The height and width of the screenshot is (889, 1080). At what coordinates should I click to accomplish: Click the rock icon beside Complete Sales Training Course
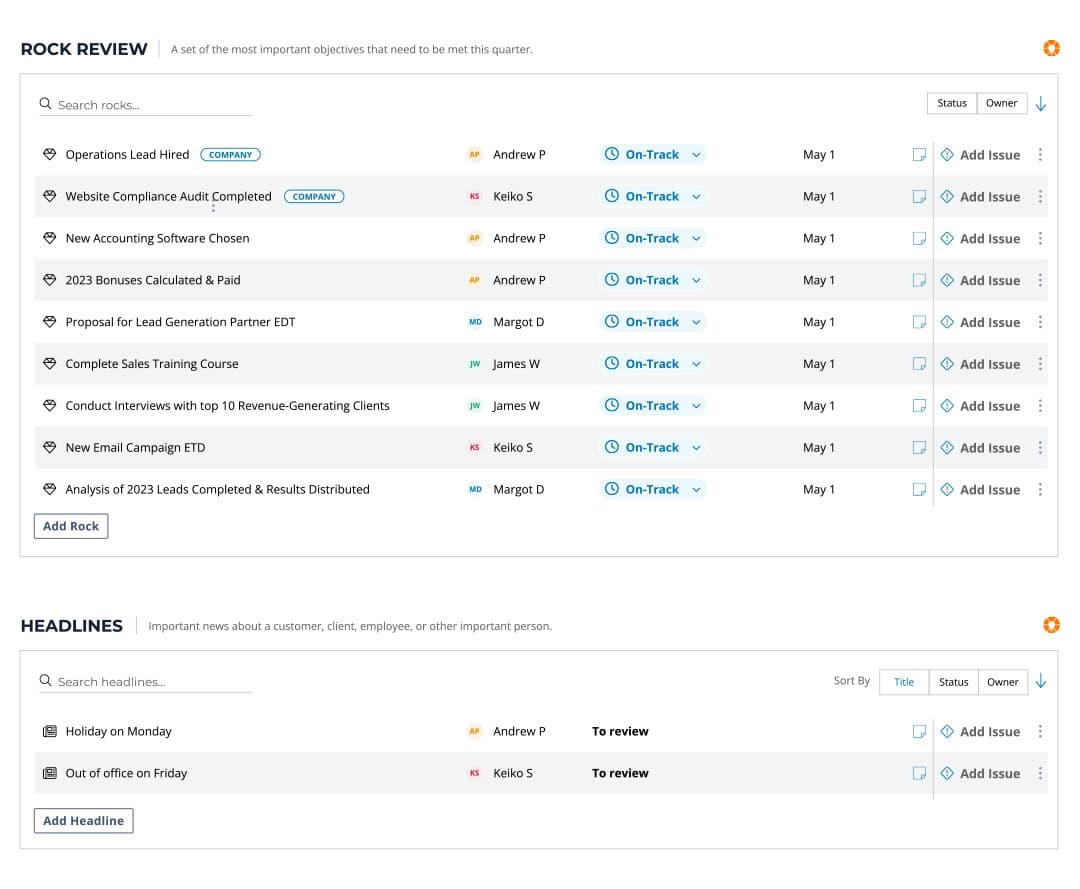coord(50,363)
